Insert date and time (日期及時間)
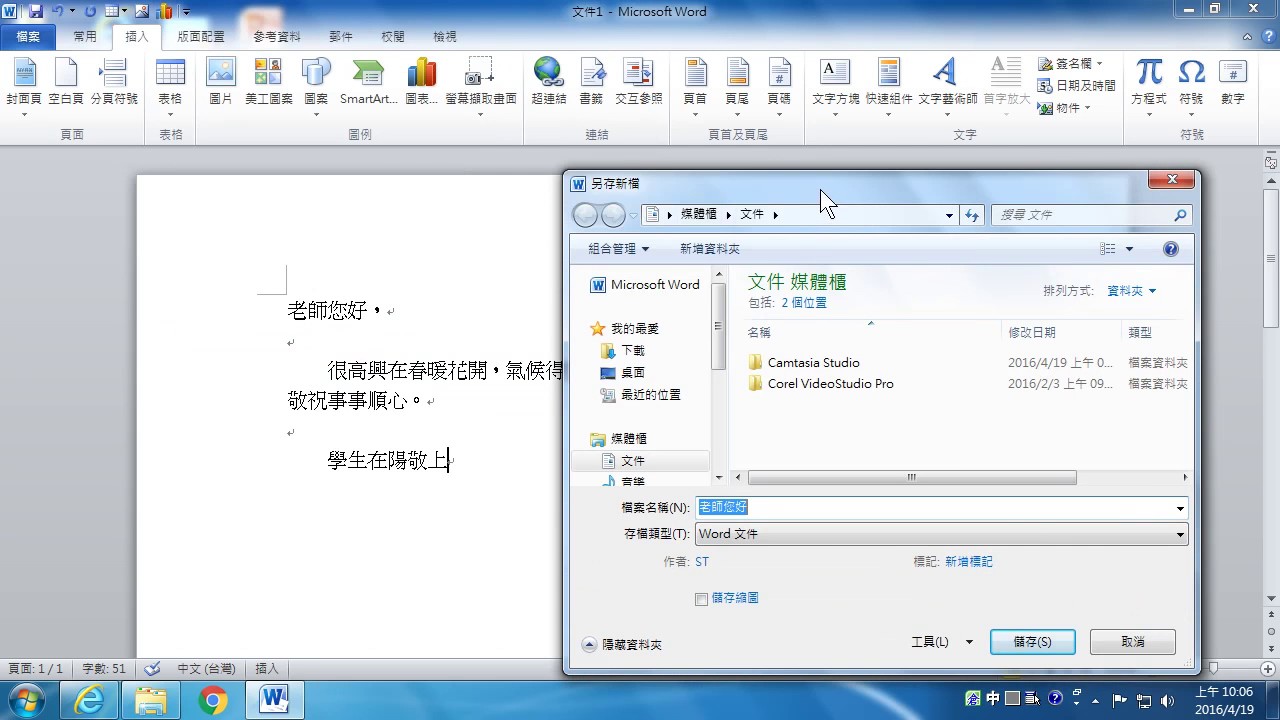The width and height of the screenshot is (1280, 720). [1077, 86]
